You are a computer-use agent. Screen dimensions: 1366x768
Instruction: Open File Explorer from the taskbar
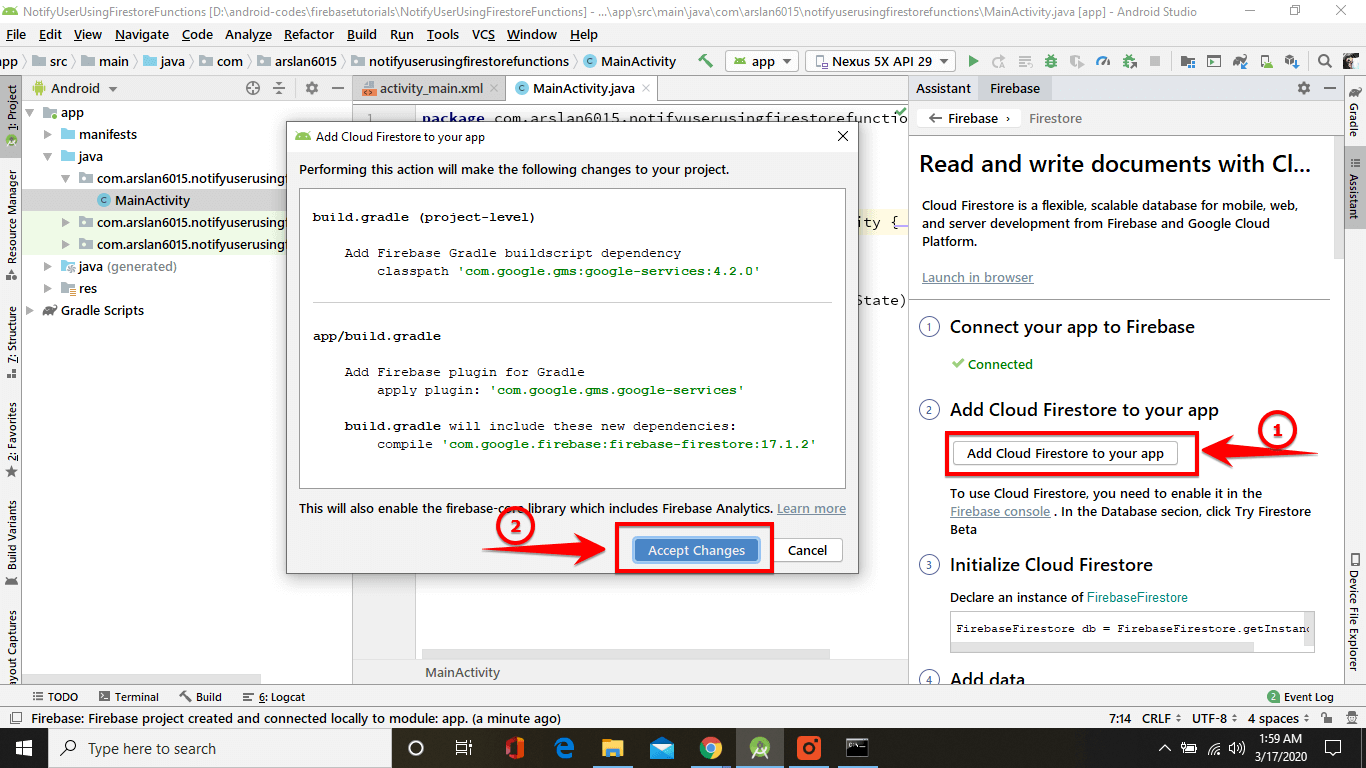tap(612, 748)
